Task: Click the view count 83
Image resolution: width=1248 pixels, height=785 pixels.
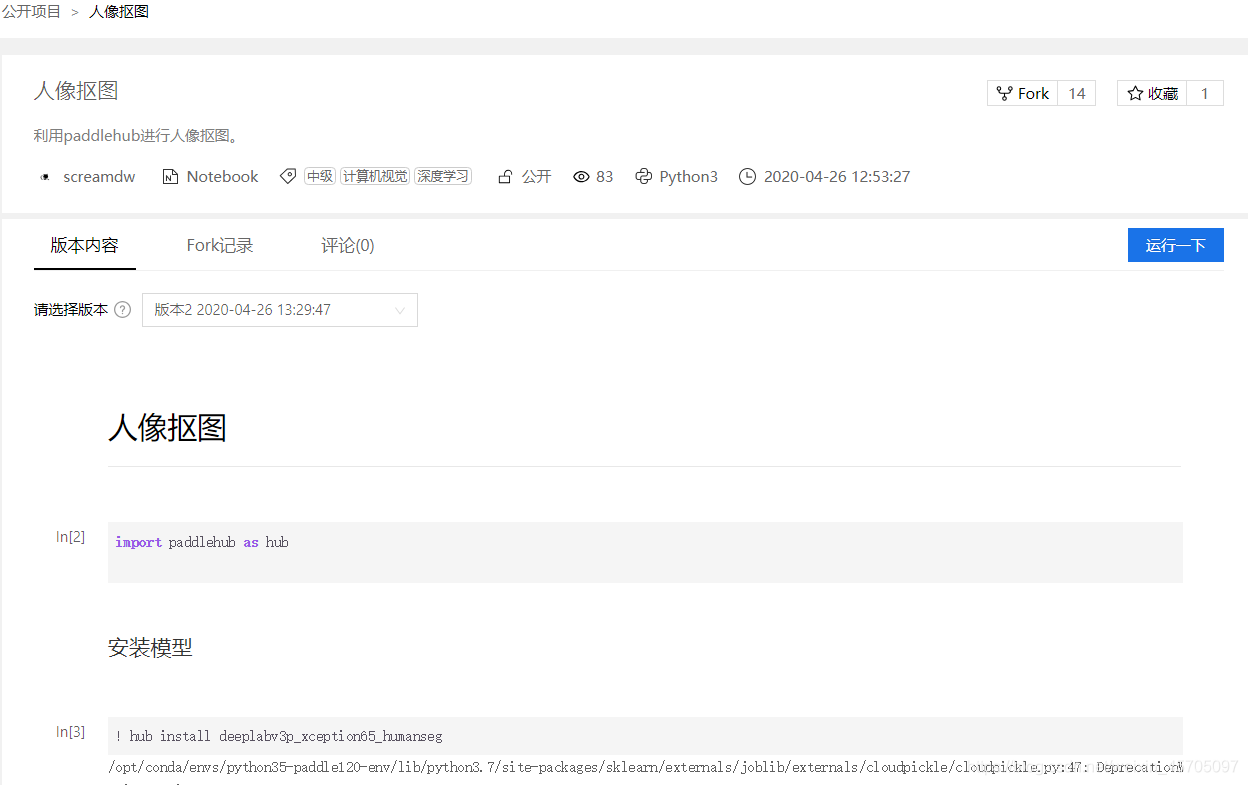Action: (x=604, y=177)
